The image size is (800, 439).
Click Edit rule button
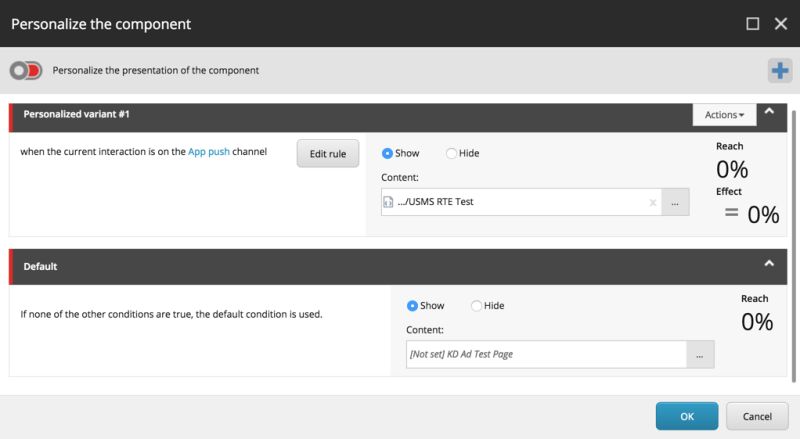(x=328, y=154)
